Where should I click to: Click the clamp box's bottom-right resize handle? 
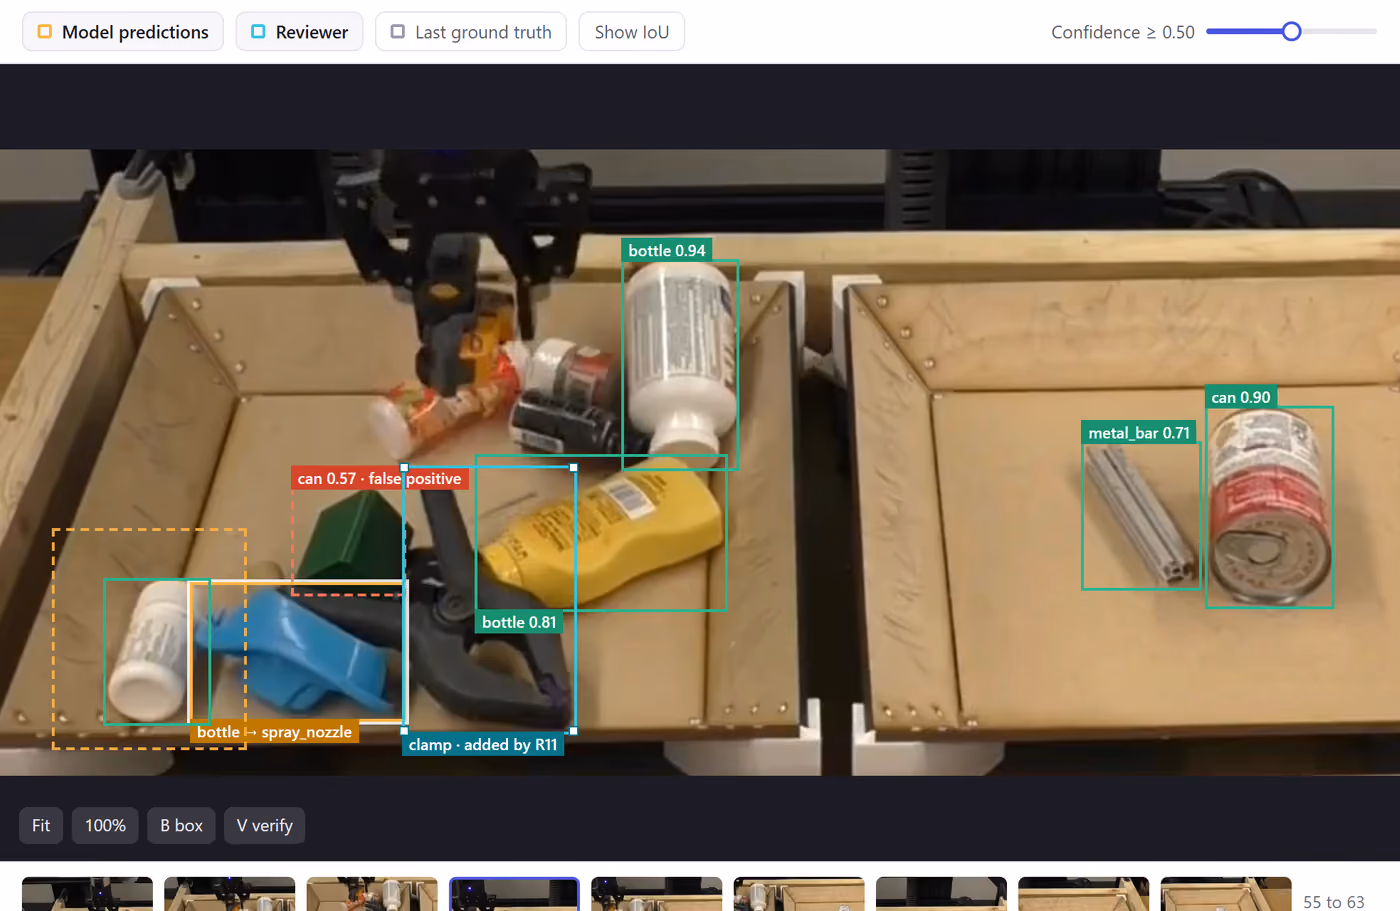click(574, 731)
